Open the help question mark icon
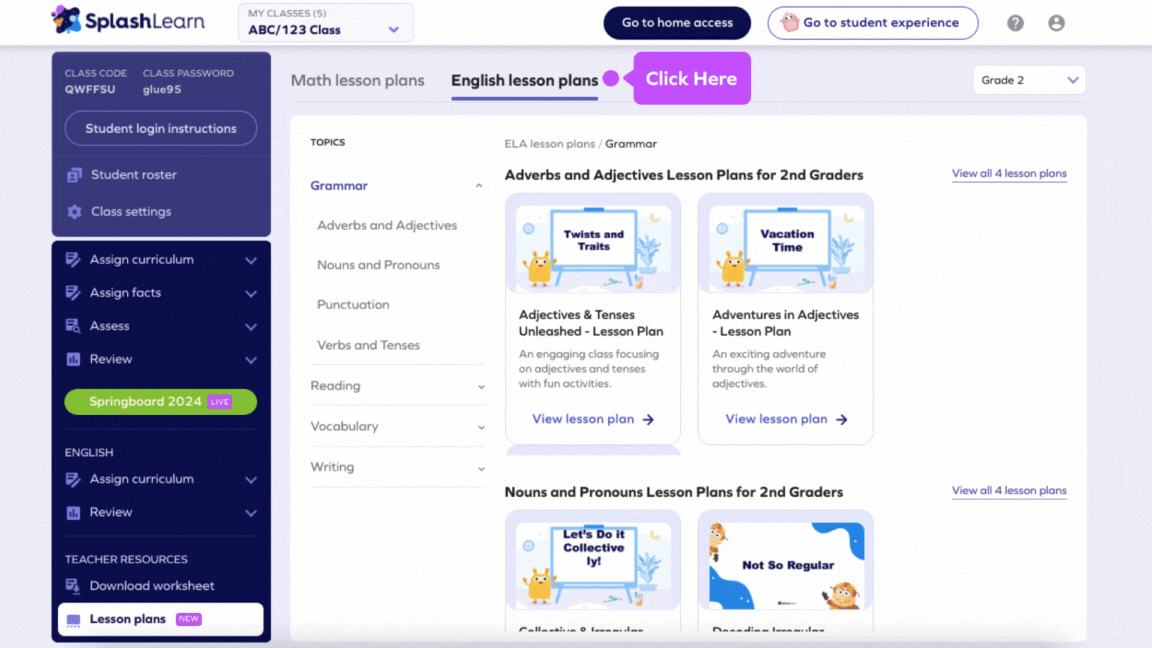This screenshot has height=648, width=1152. 1015,23
